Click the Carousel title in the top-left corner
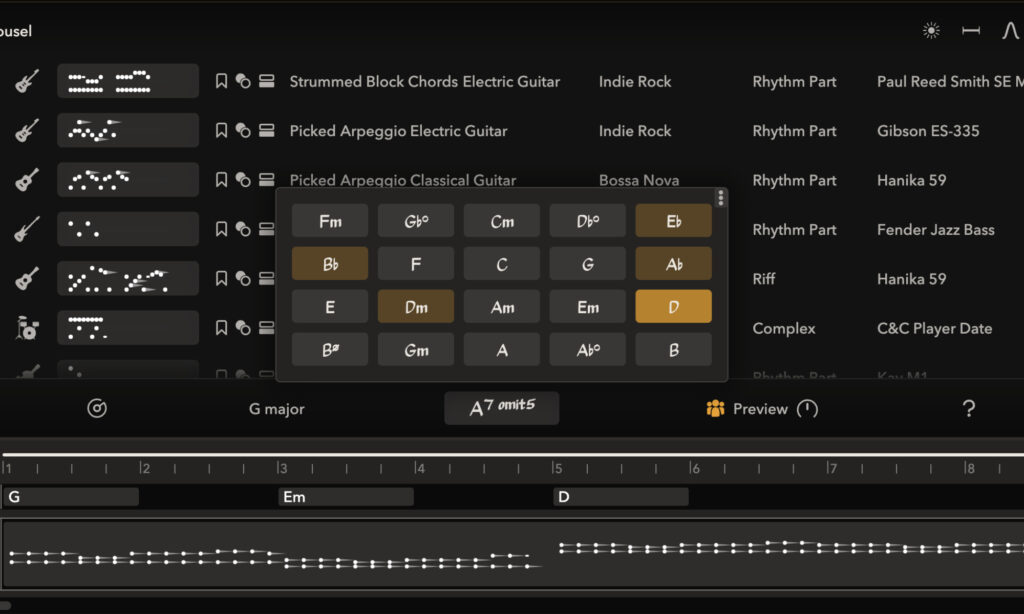This screenshot has height=614, width=1024. coord(17,30)
